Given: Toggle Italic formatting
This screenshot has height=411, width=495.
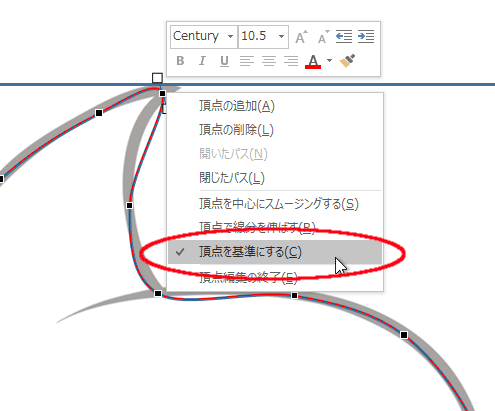Looking at the screenshot, I should coord(202,61).
